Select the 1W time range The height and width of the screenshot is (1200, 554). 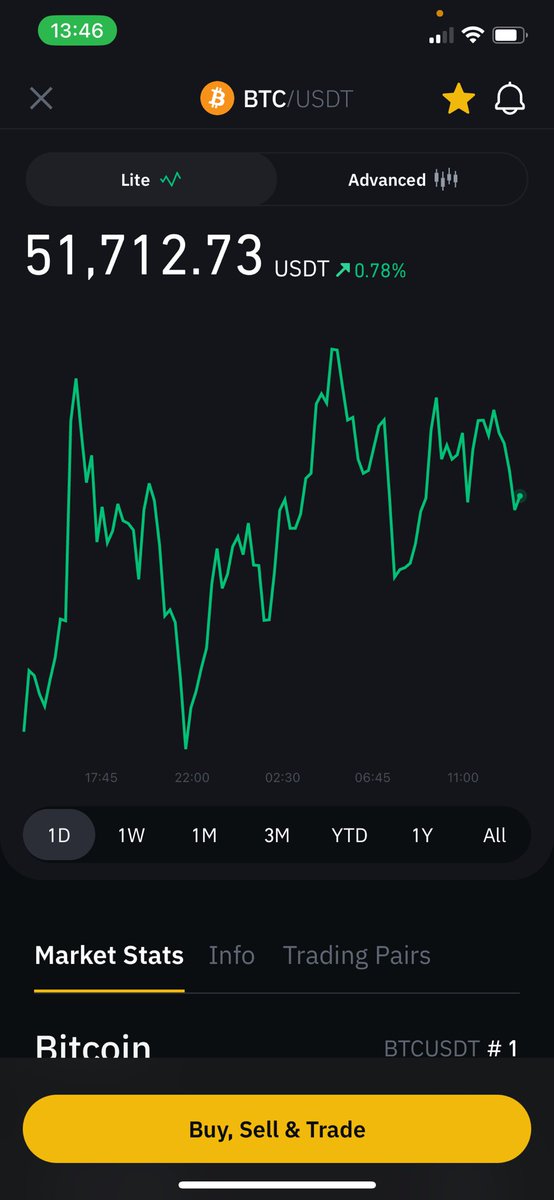(x=132, y=835)
